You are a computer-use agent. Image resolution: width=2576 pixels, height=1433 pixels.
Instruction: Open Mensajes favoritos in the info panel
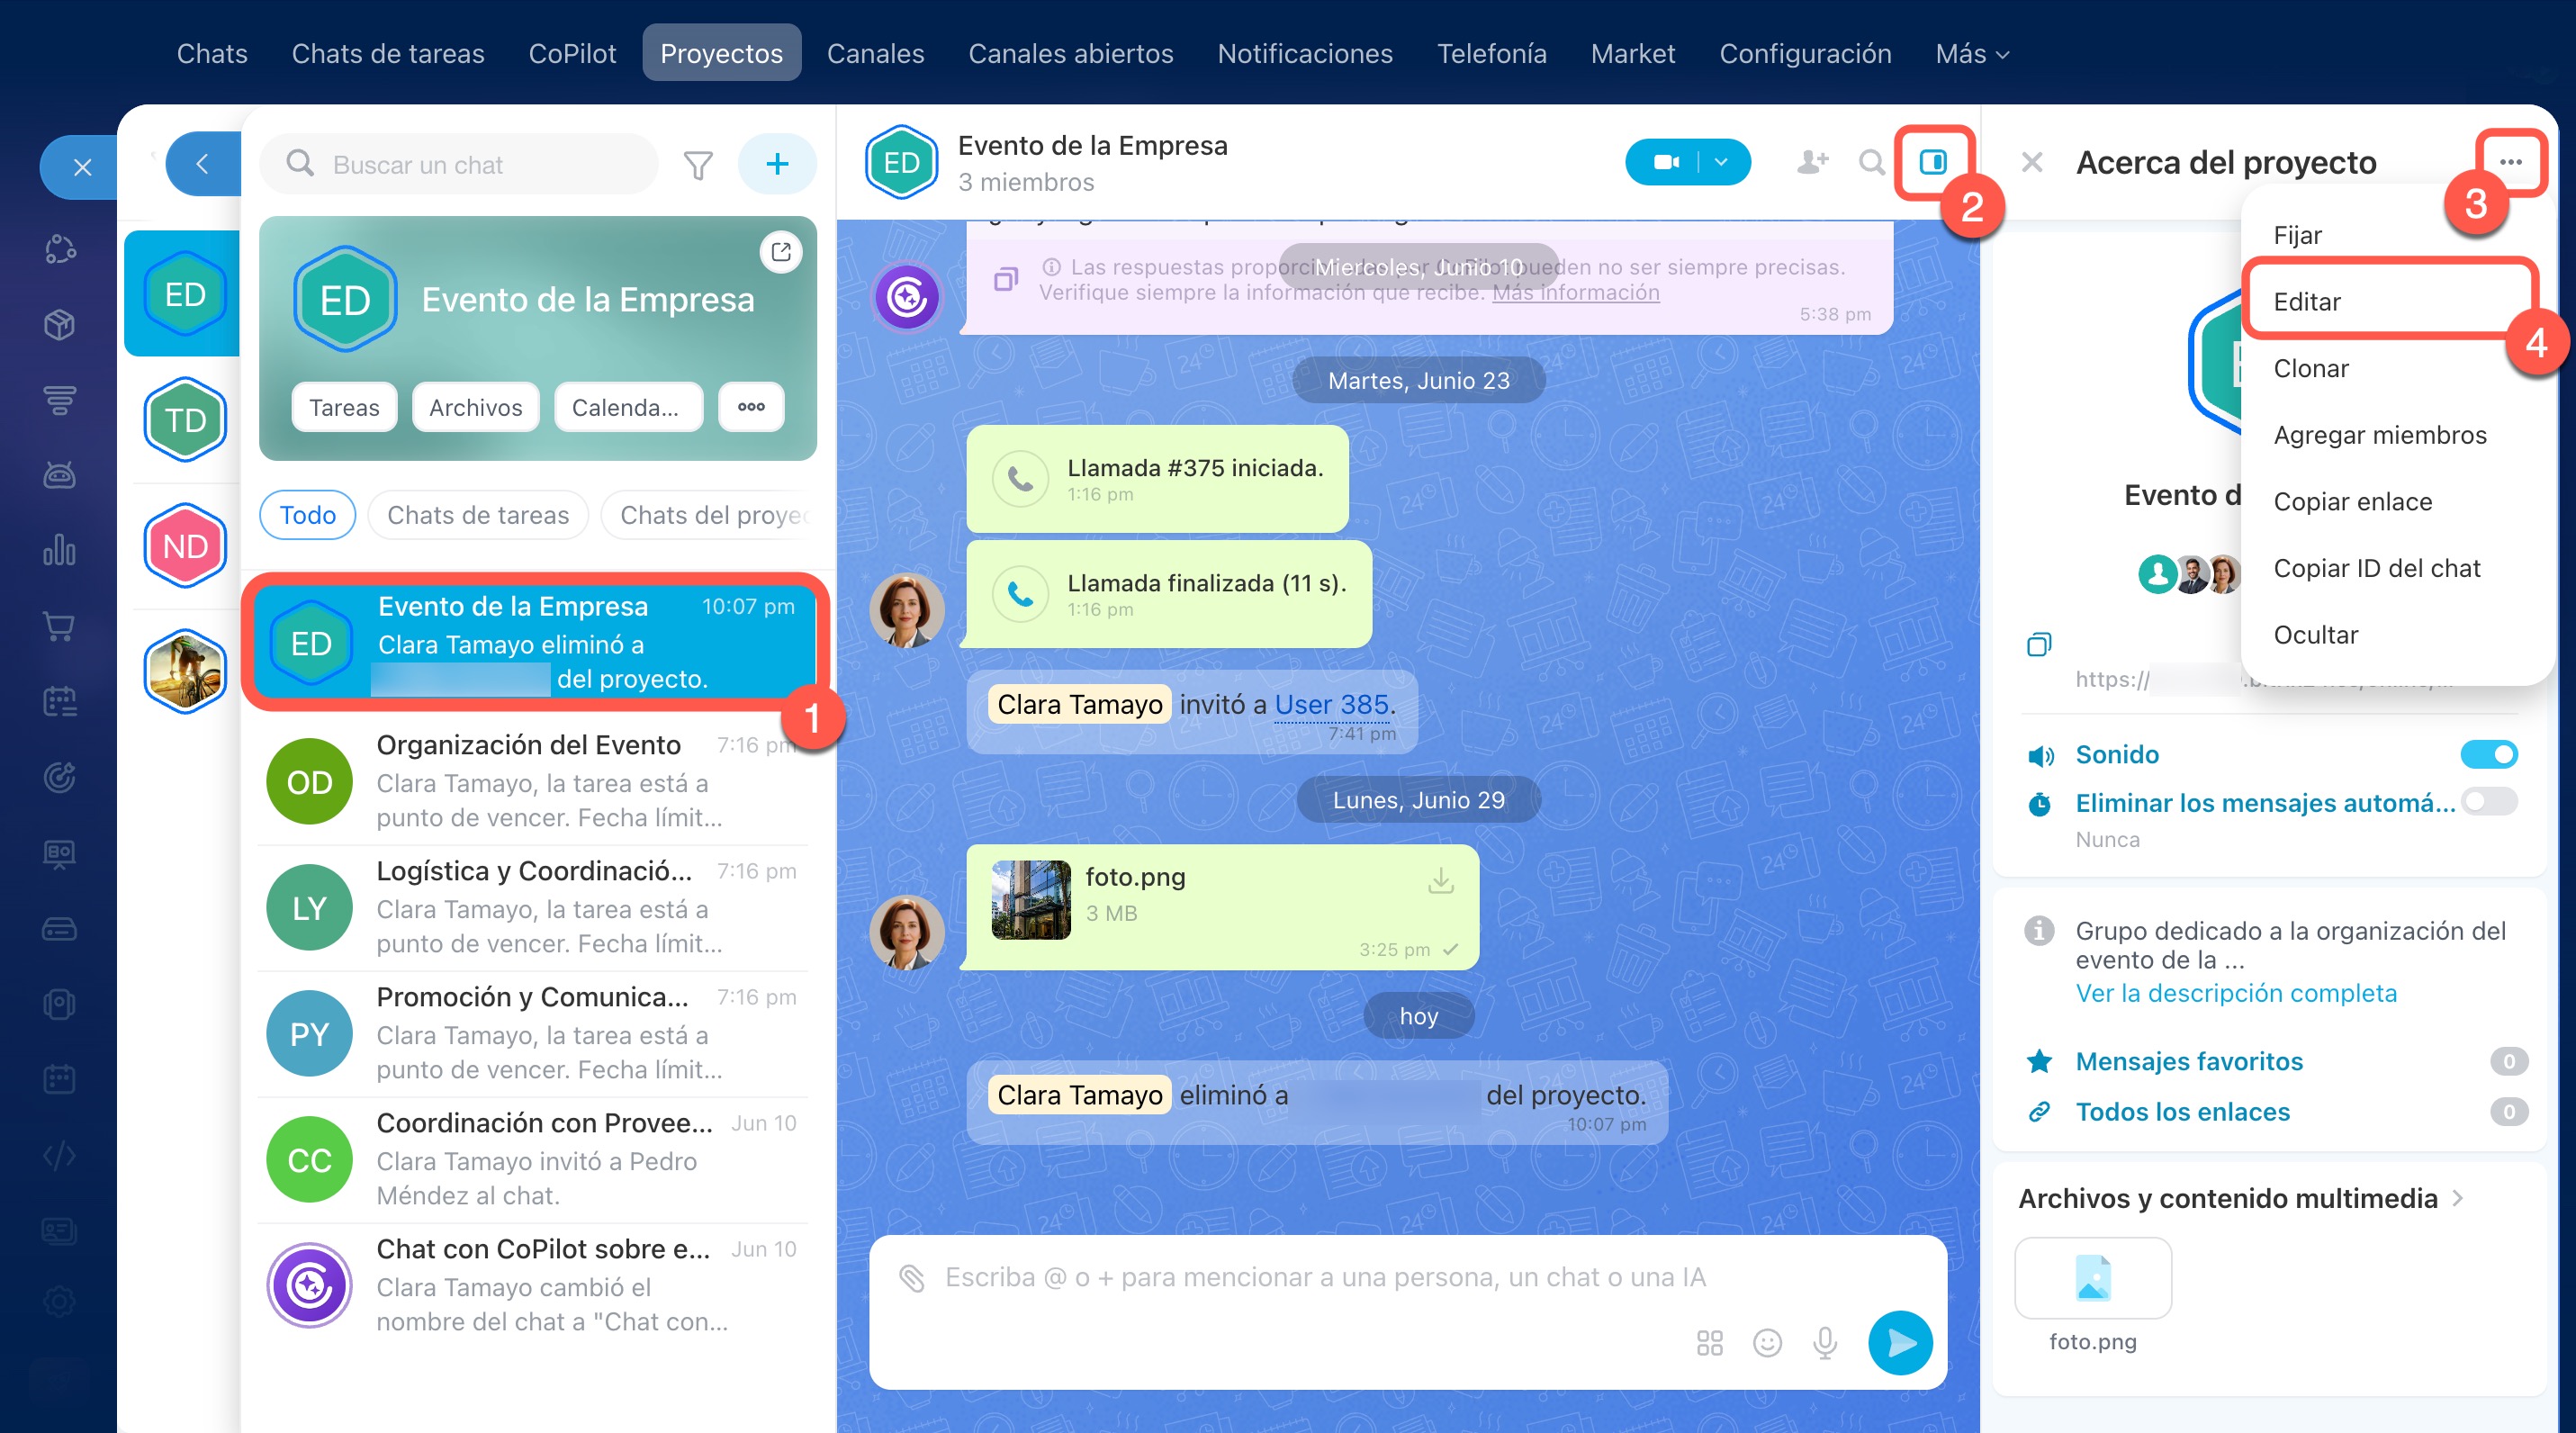tap(2189, 1061)
